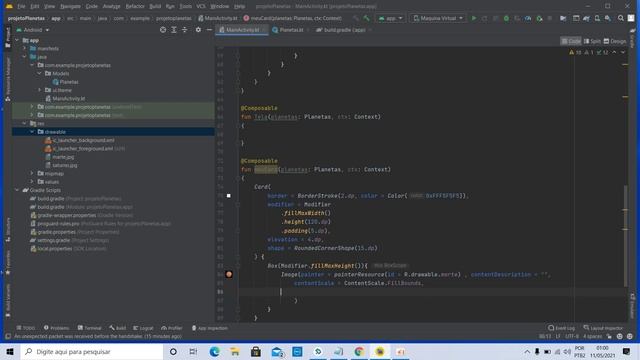Open the app run configuration dropdown
Image resolution: width=640 pixels, height=360 pixels.
pos(391,18)
